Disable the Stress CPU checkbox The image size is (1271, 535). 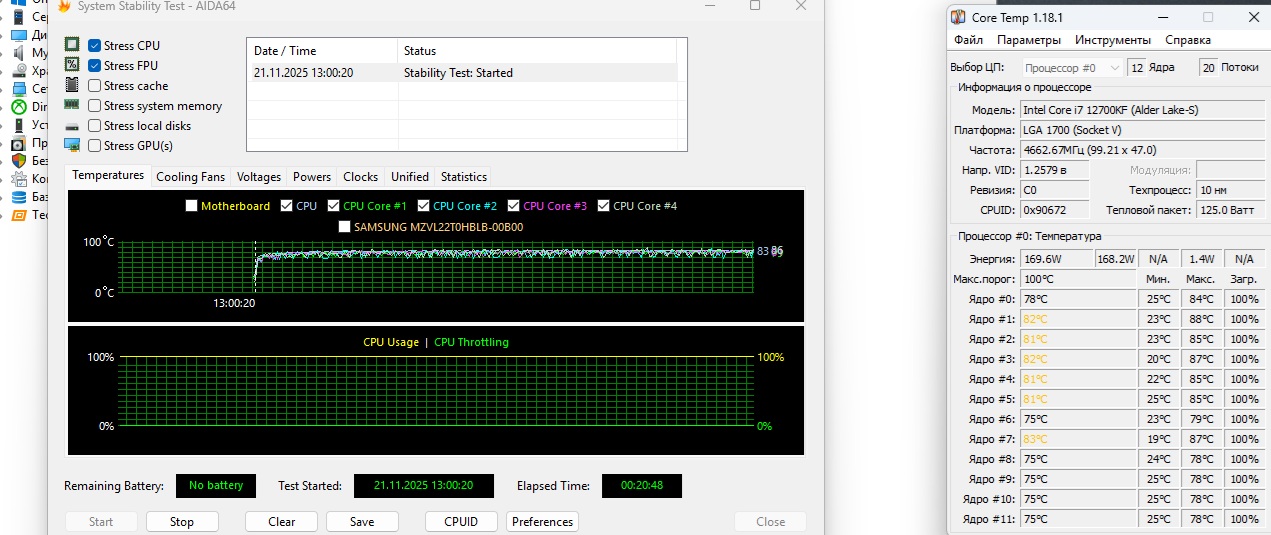[x=94, y=45]
